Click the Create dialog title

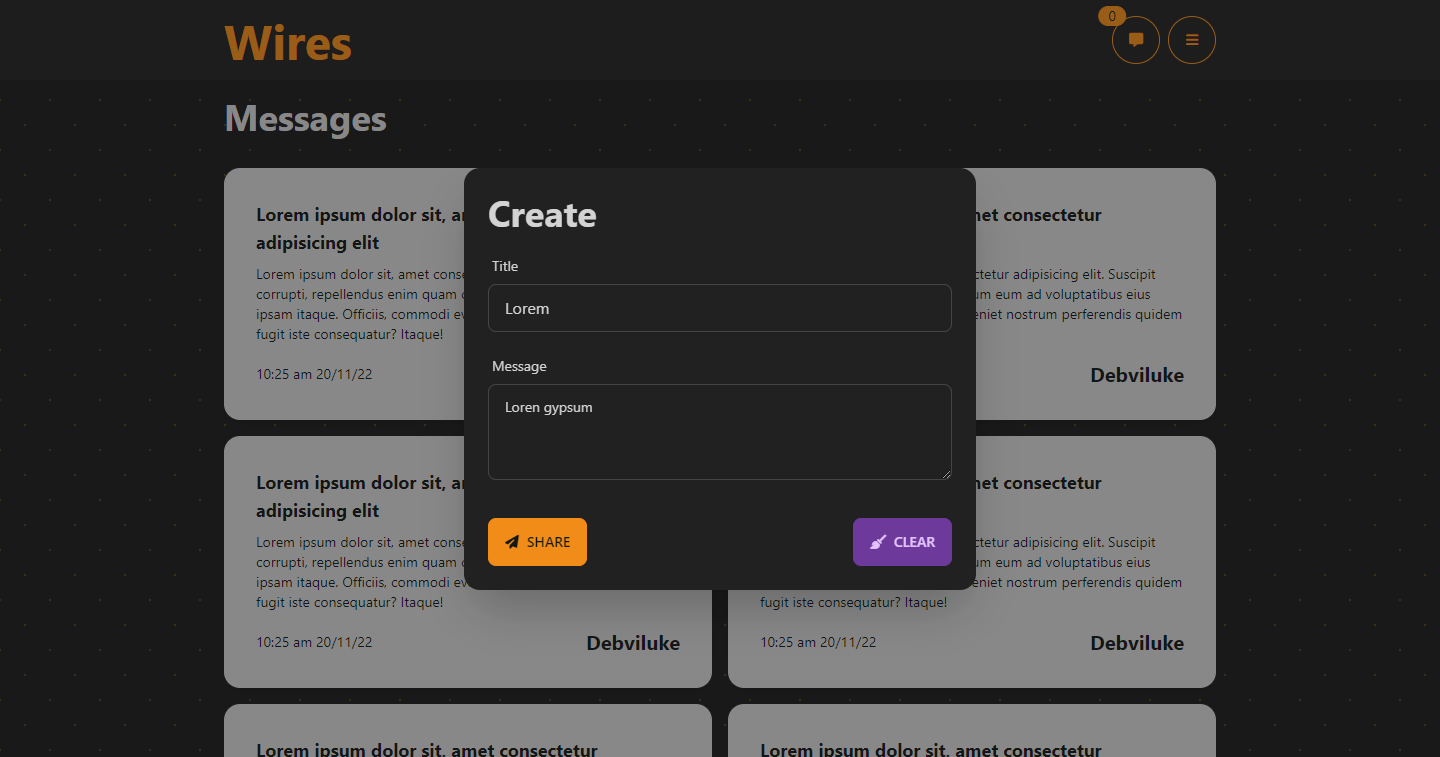pos(542,214)
